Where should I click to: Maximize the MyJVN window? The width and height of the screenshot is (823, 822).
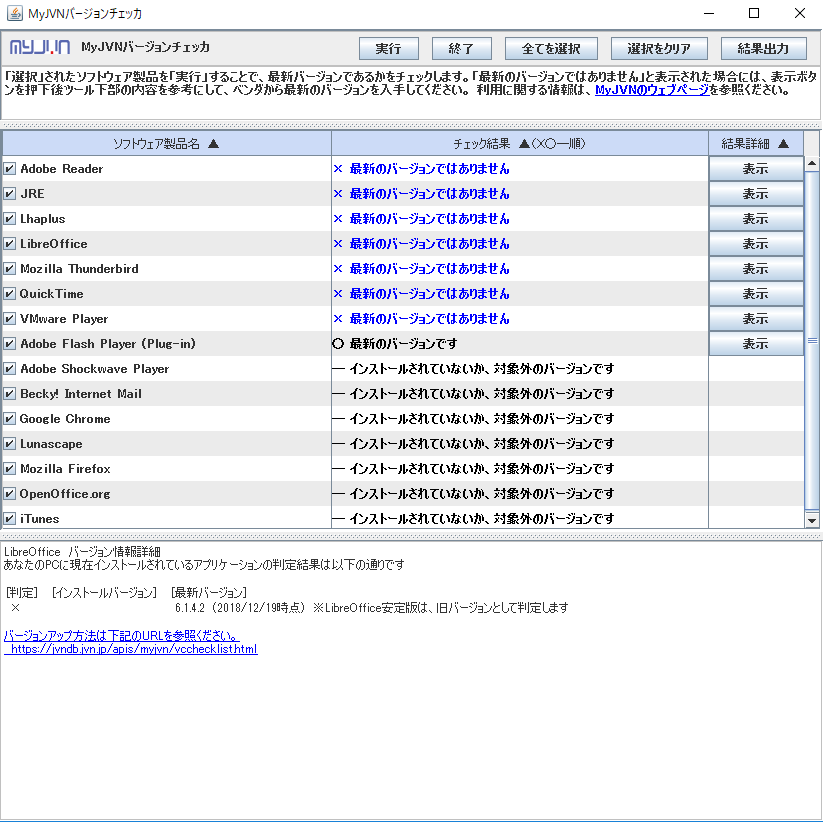(x=754, y=13)
